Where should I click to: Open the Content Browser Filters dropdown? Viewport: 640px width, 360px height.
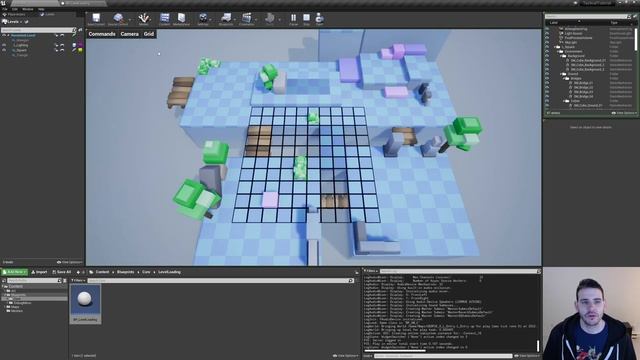click(78, 280)
